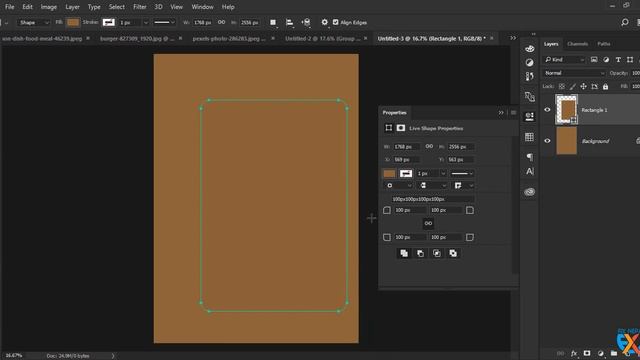Open the stroke width dropdown in options bar

pyautogui.click(x=146, y=22)
